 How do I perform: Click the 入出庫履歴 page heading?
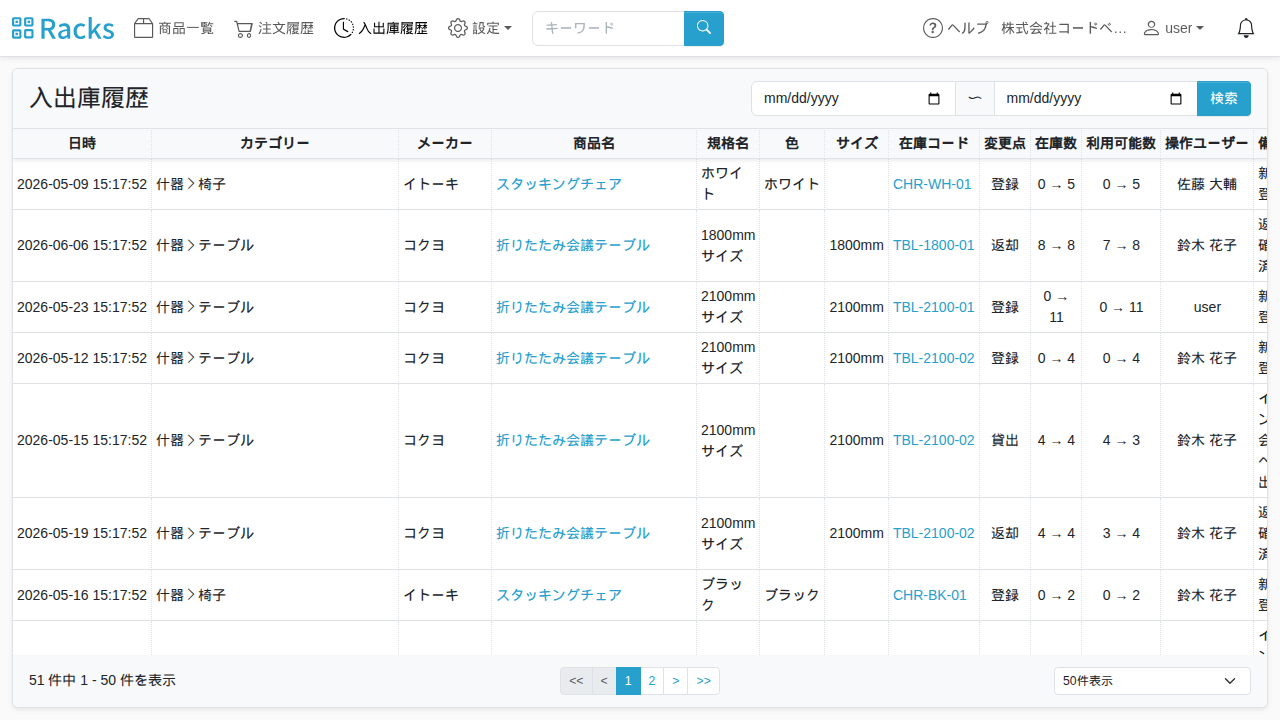[x=89, y=98]
